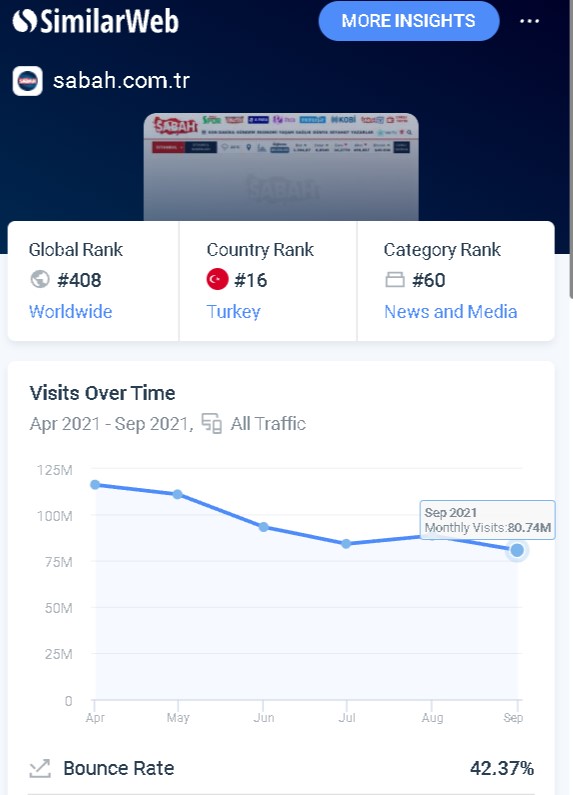Click the Bounce Rate trend icon
Screen dimensions: 573x795
[40, 768]
